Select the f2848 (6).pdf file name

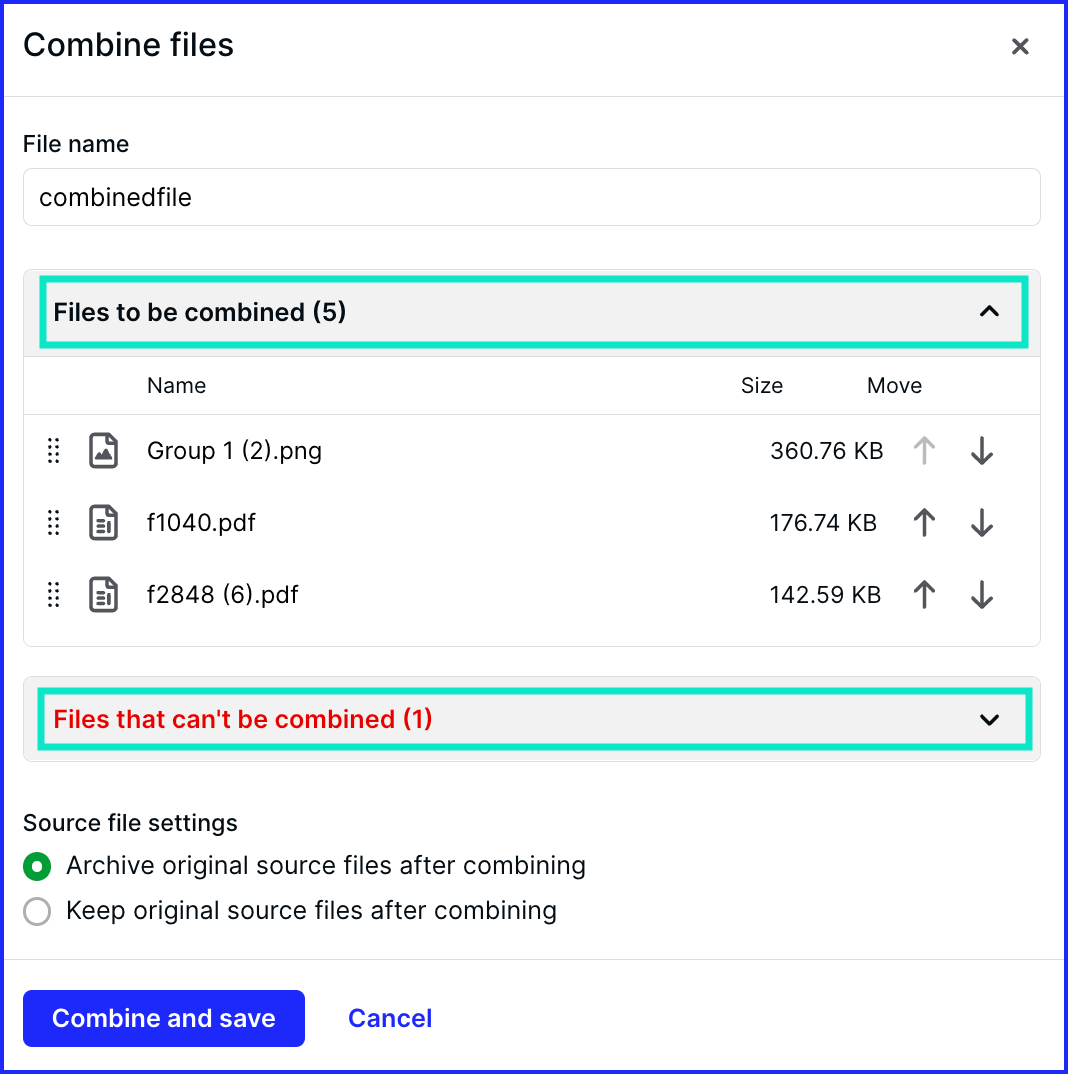click(223, 595)
